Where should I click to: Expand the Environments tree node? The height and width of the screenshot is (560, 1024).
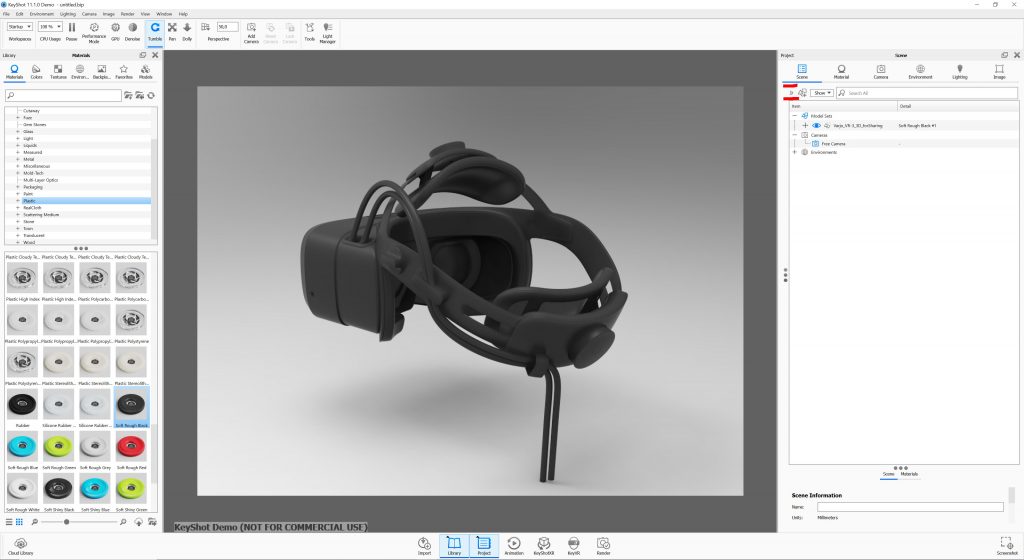[x=794, y=152]
